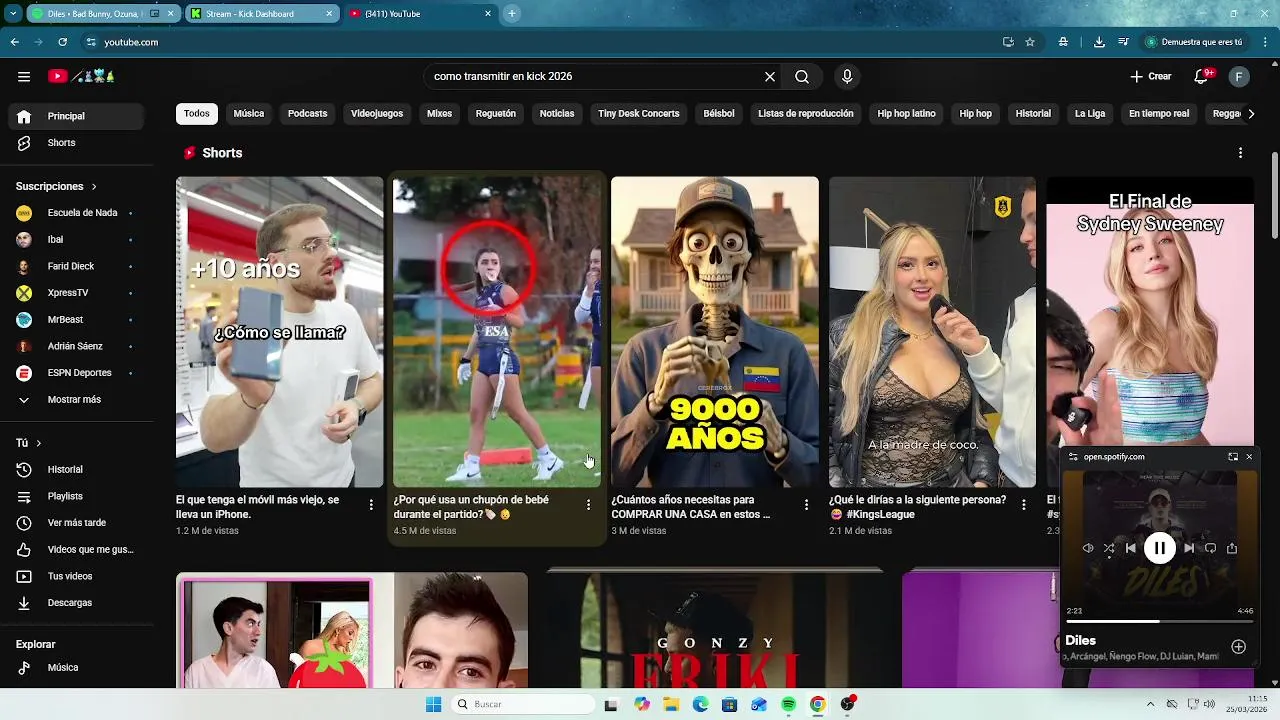Open Chrome three-dot menu

click(x=1266, y=42)
